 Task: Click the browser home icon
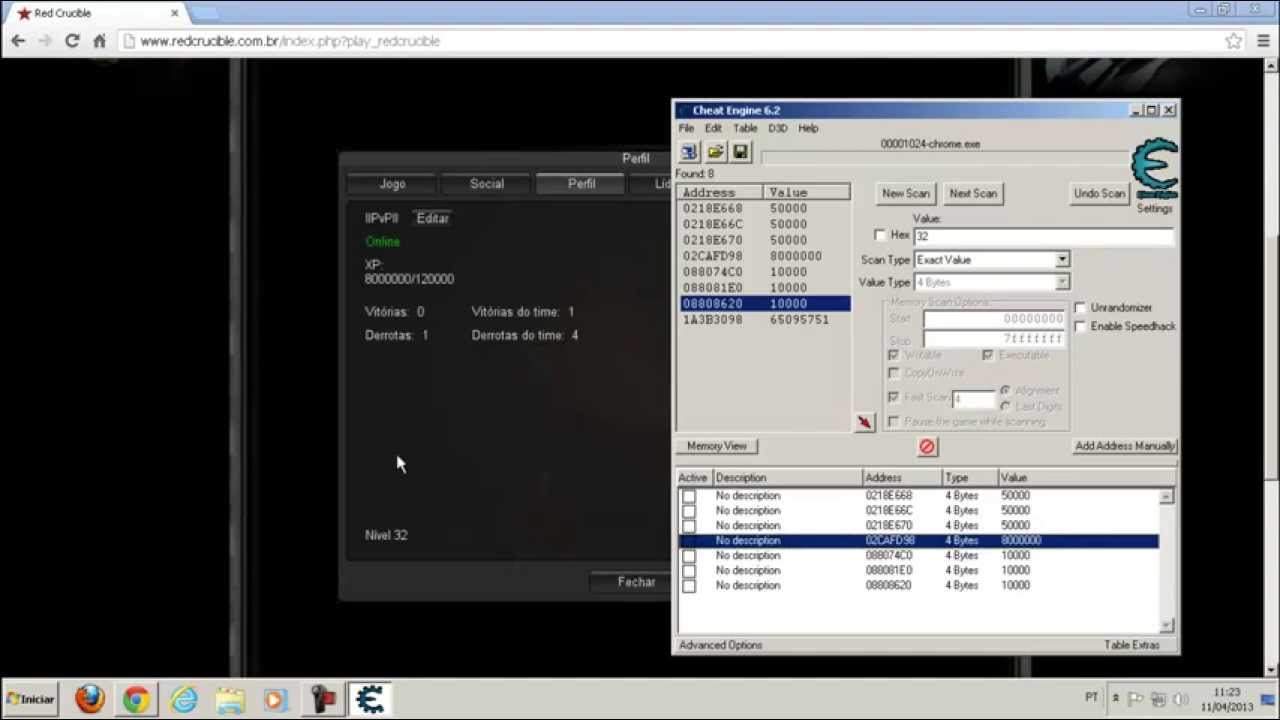tap(99, 41)
